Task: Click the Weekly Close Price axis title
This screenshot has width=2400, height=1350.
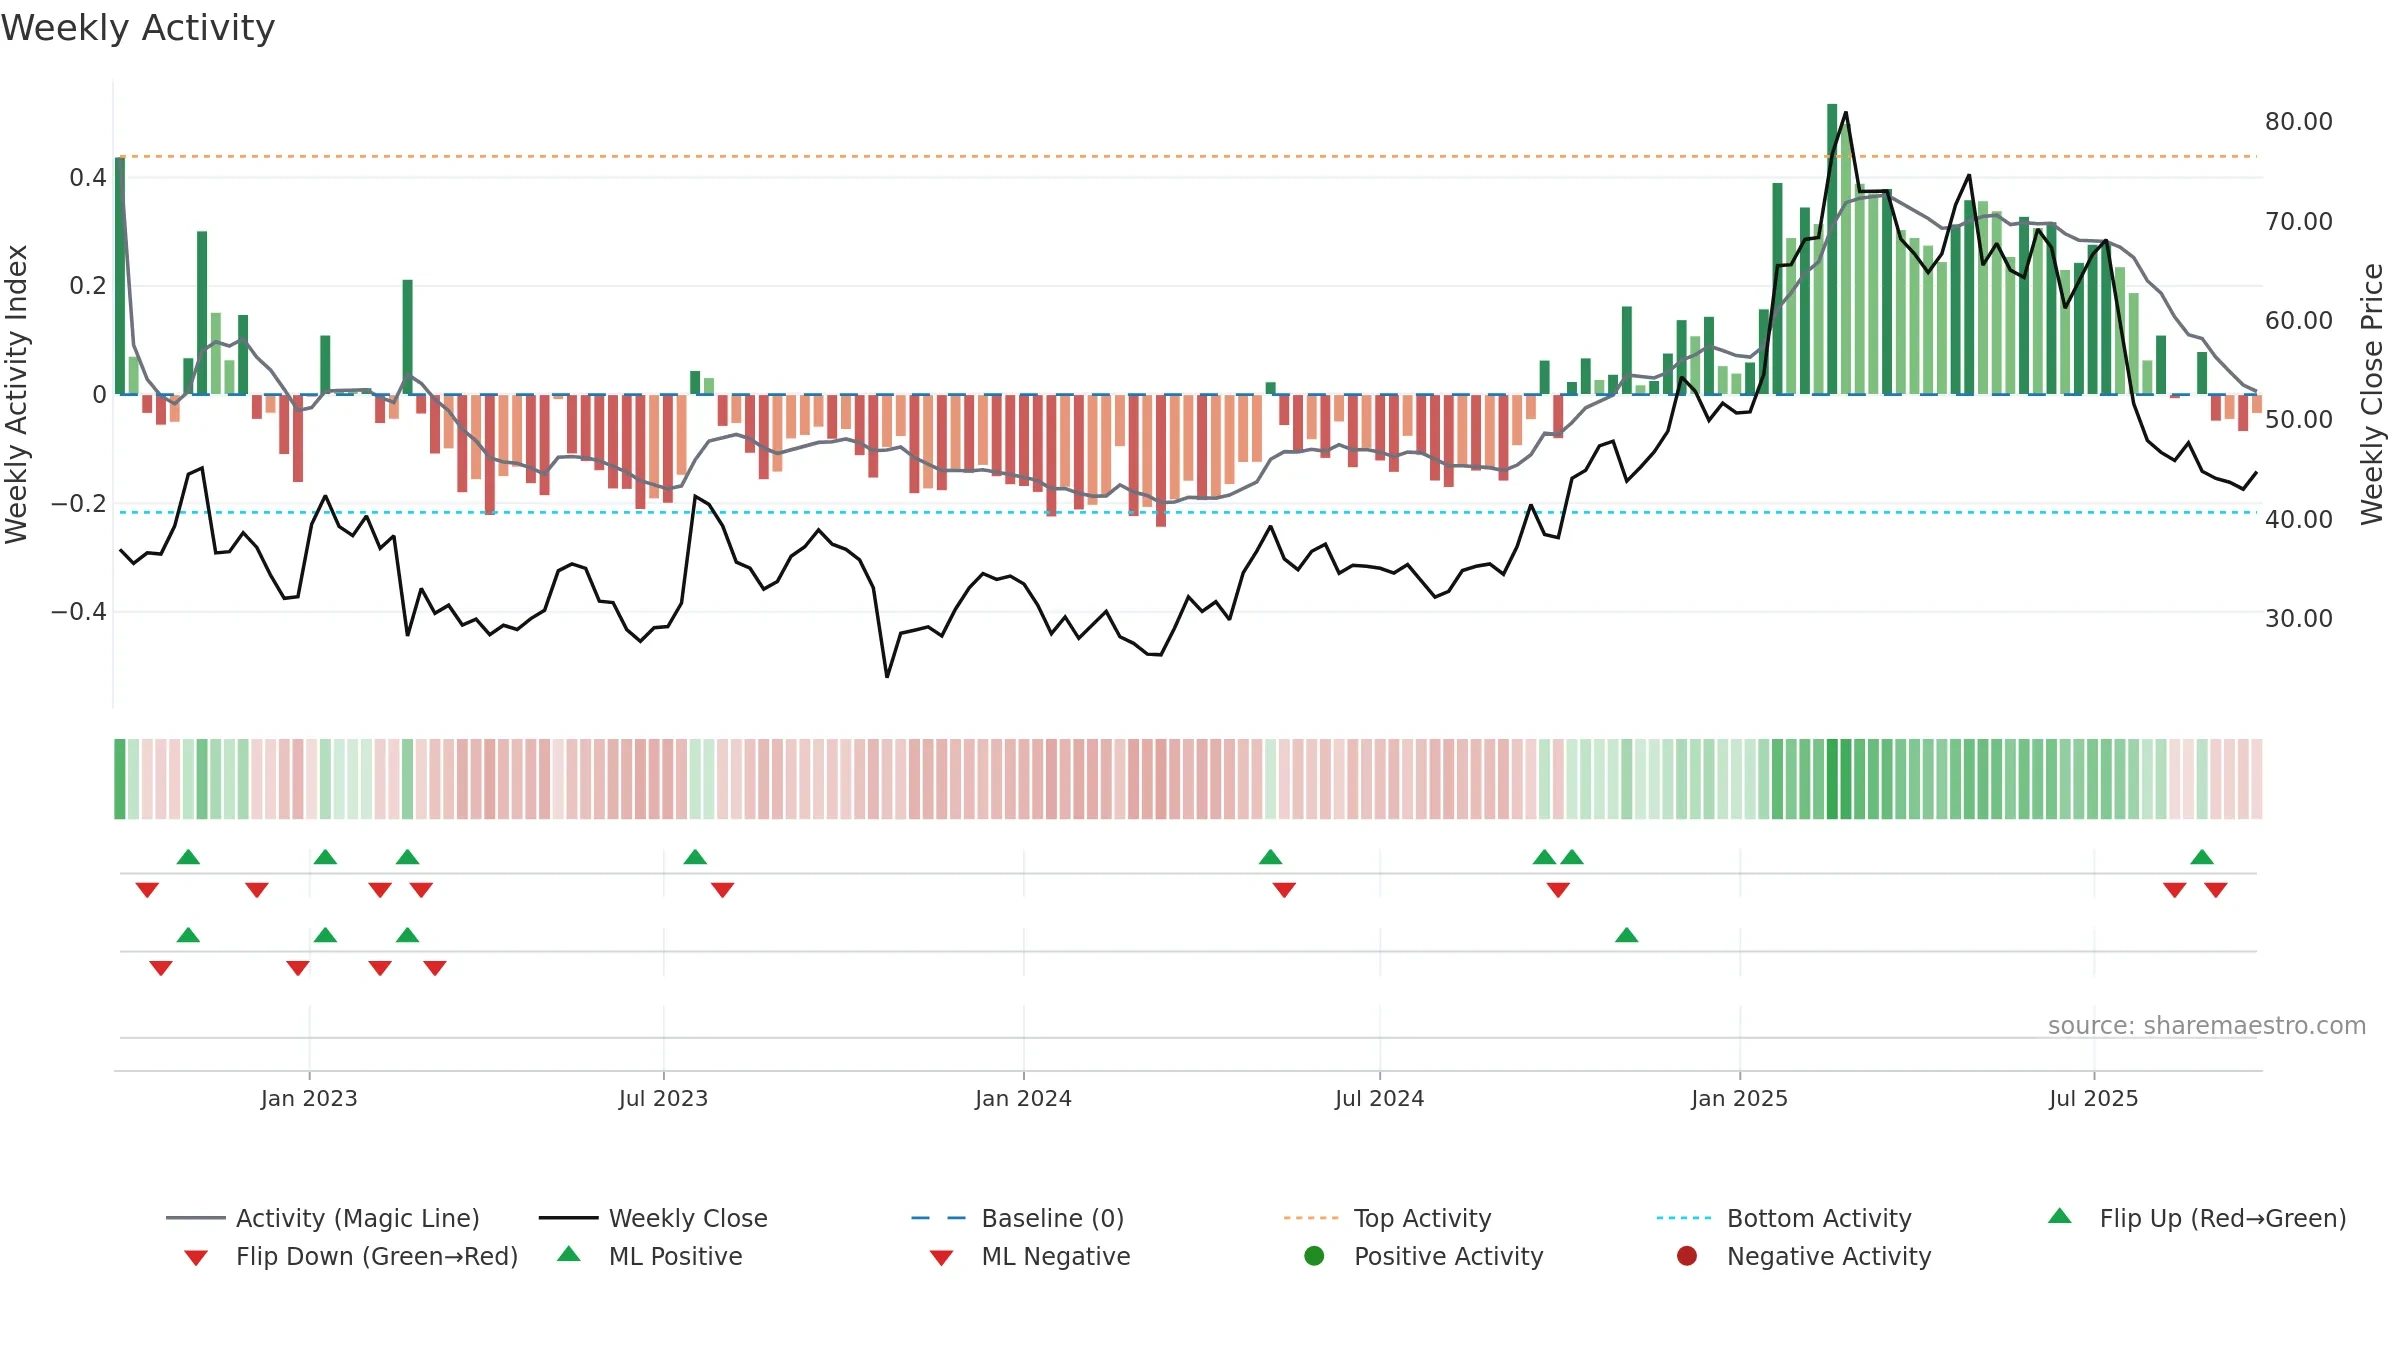Action: tap(2372, 394)
